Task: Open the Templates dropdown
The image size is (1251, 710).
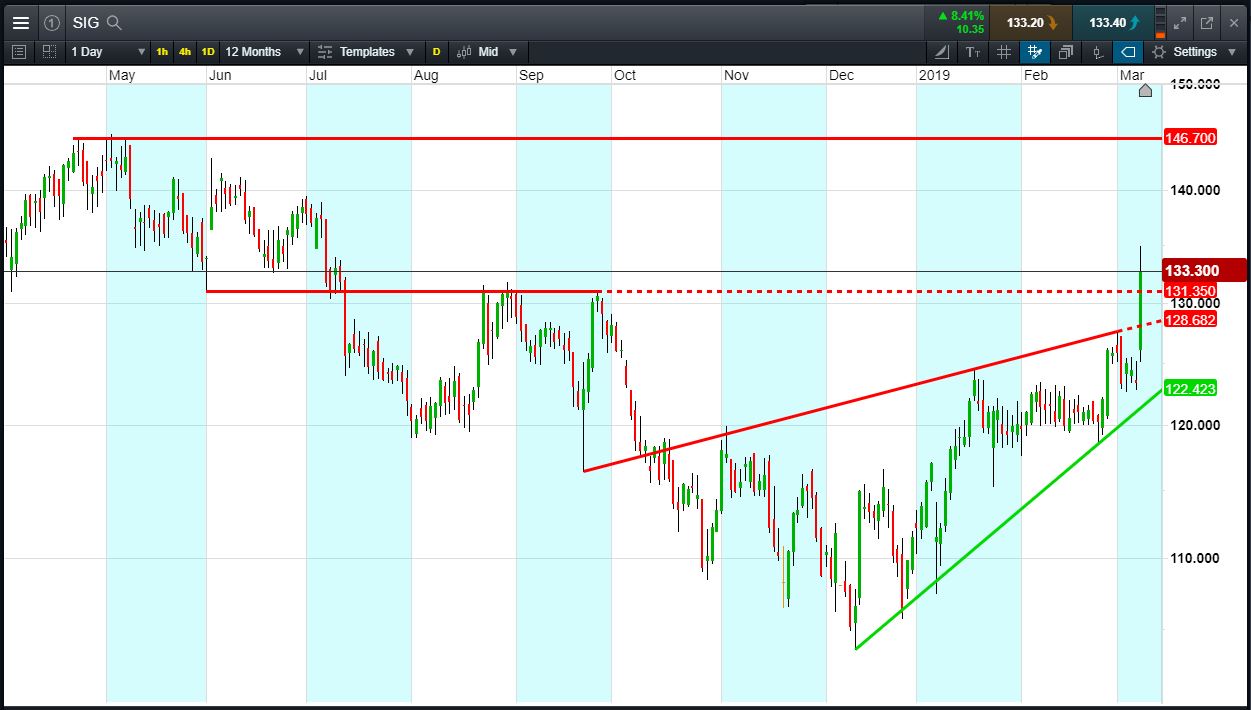Action: click(x=367, y=52)
